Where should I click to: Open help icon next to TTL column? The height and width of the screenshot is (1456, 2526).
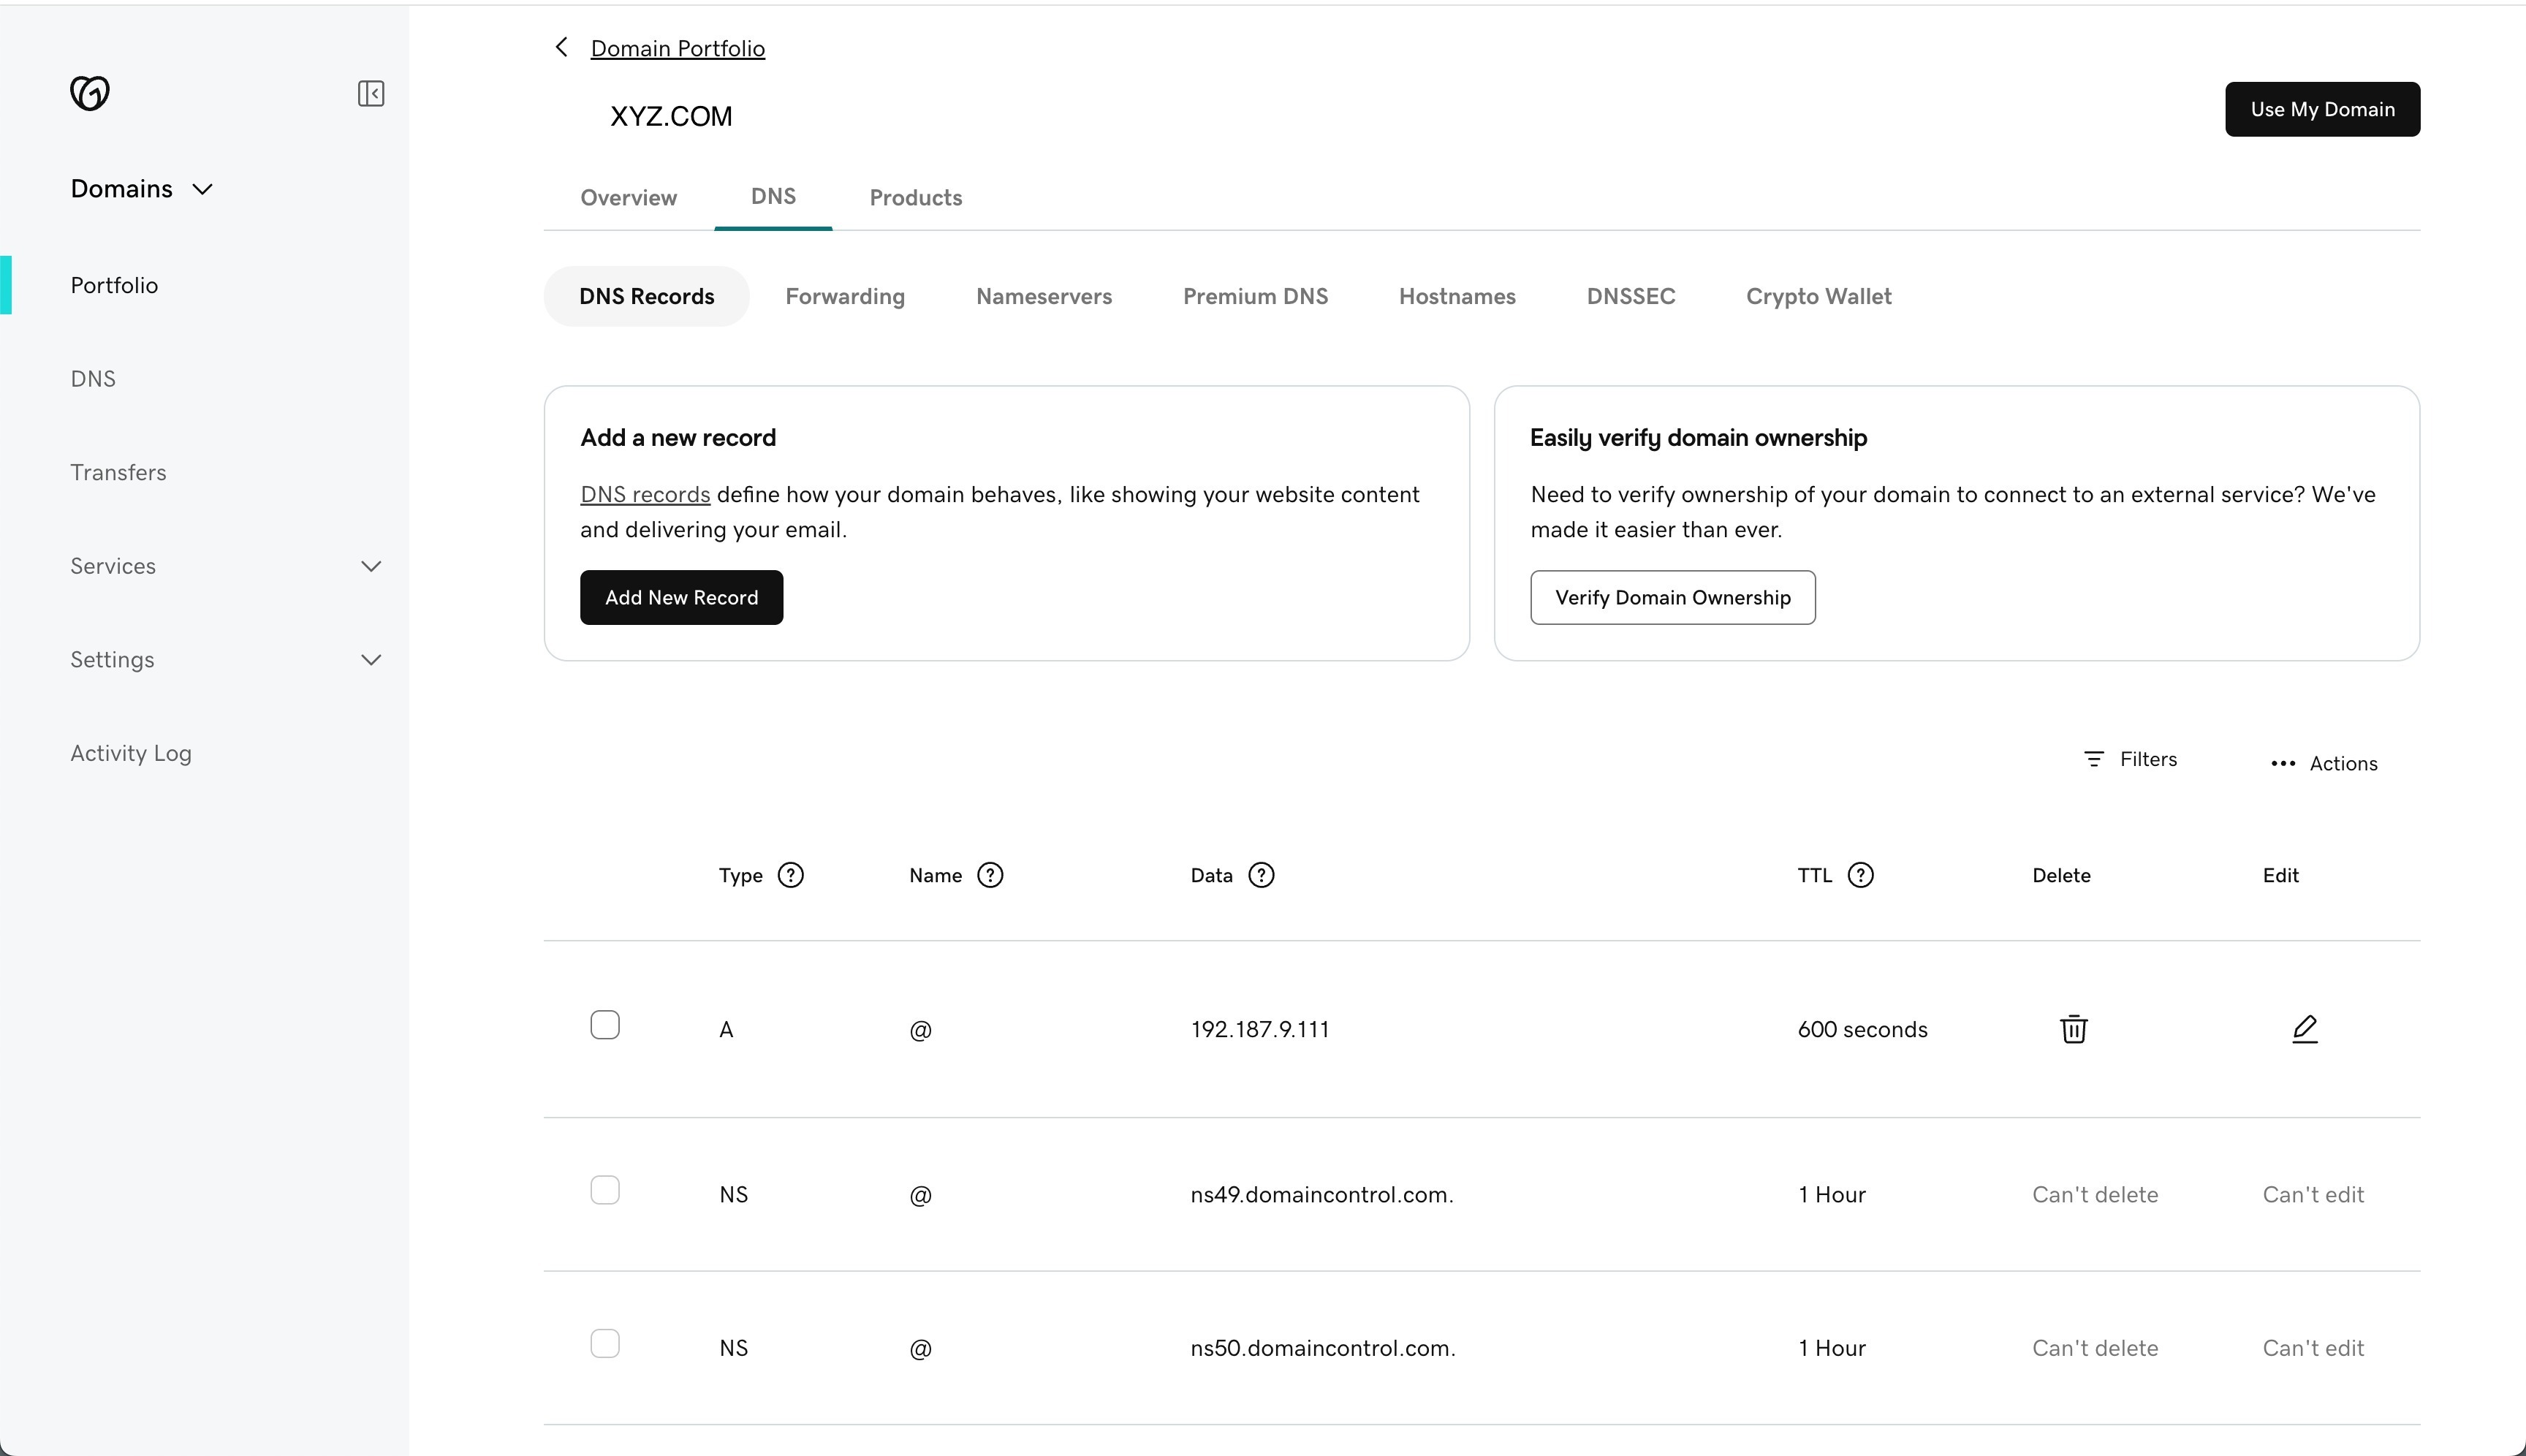click(1860, 875)
